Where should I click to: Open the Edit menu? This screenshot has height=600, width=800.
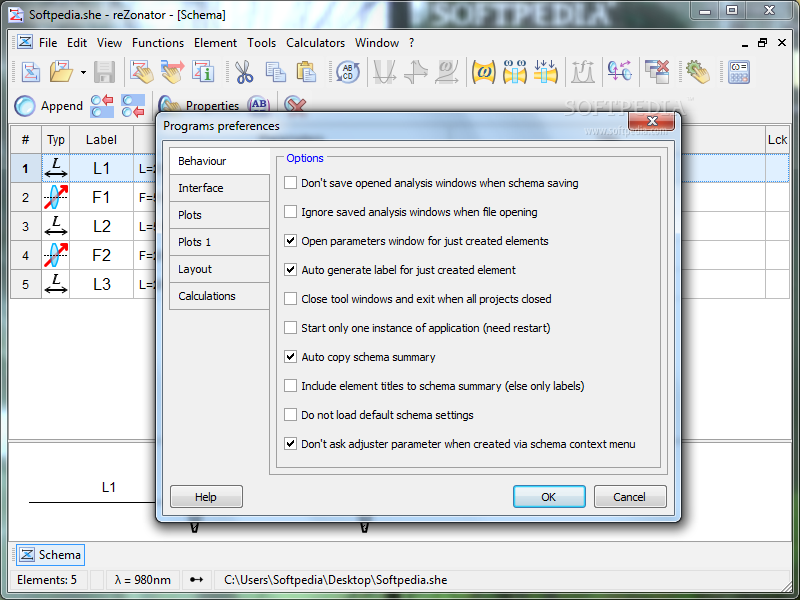(77, 43)
